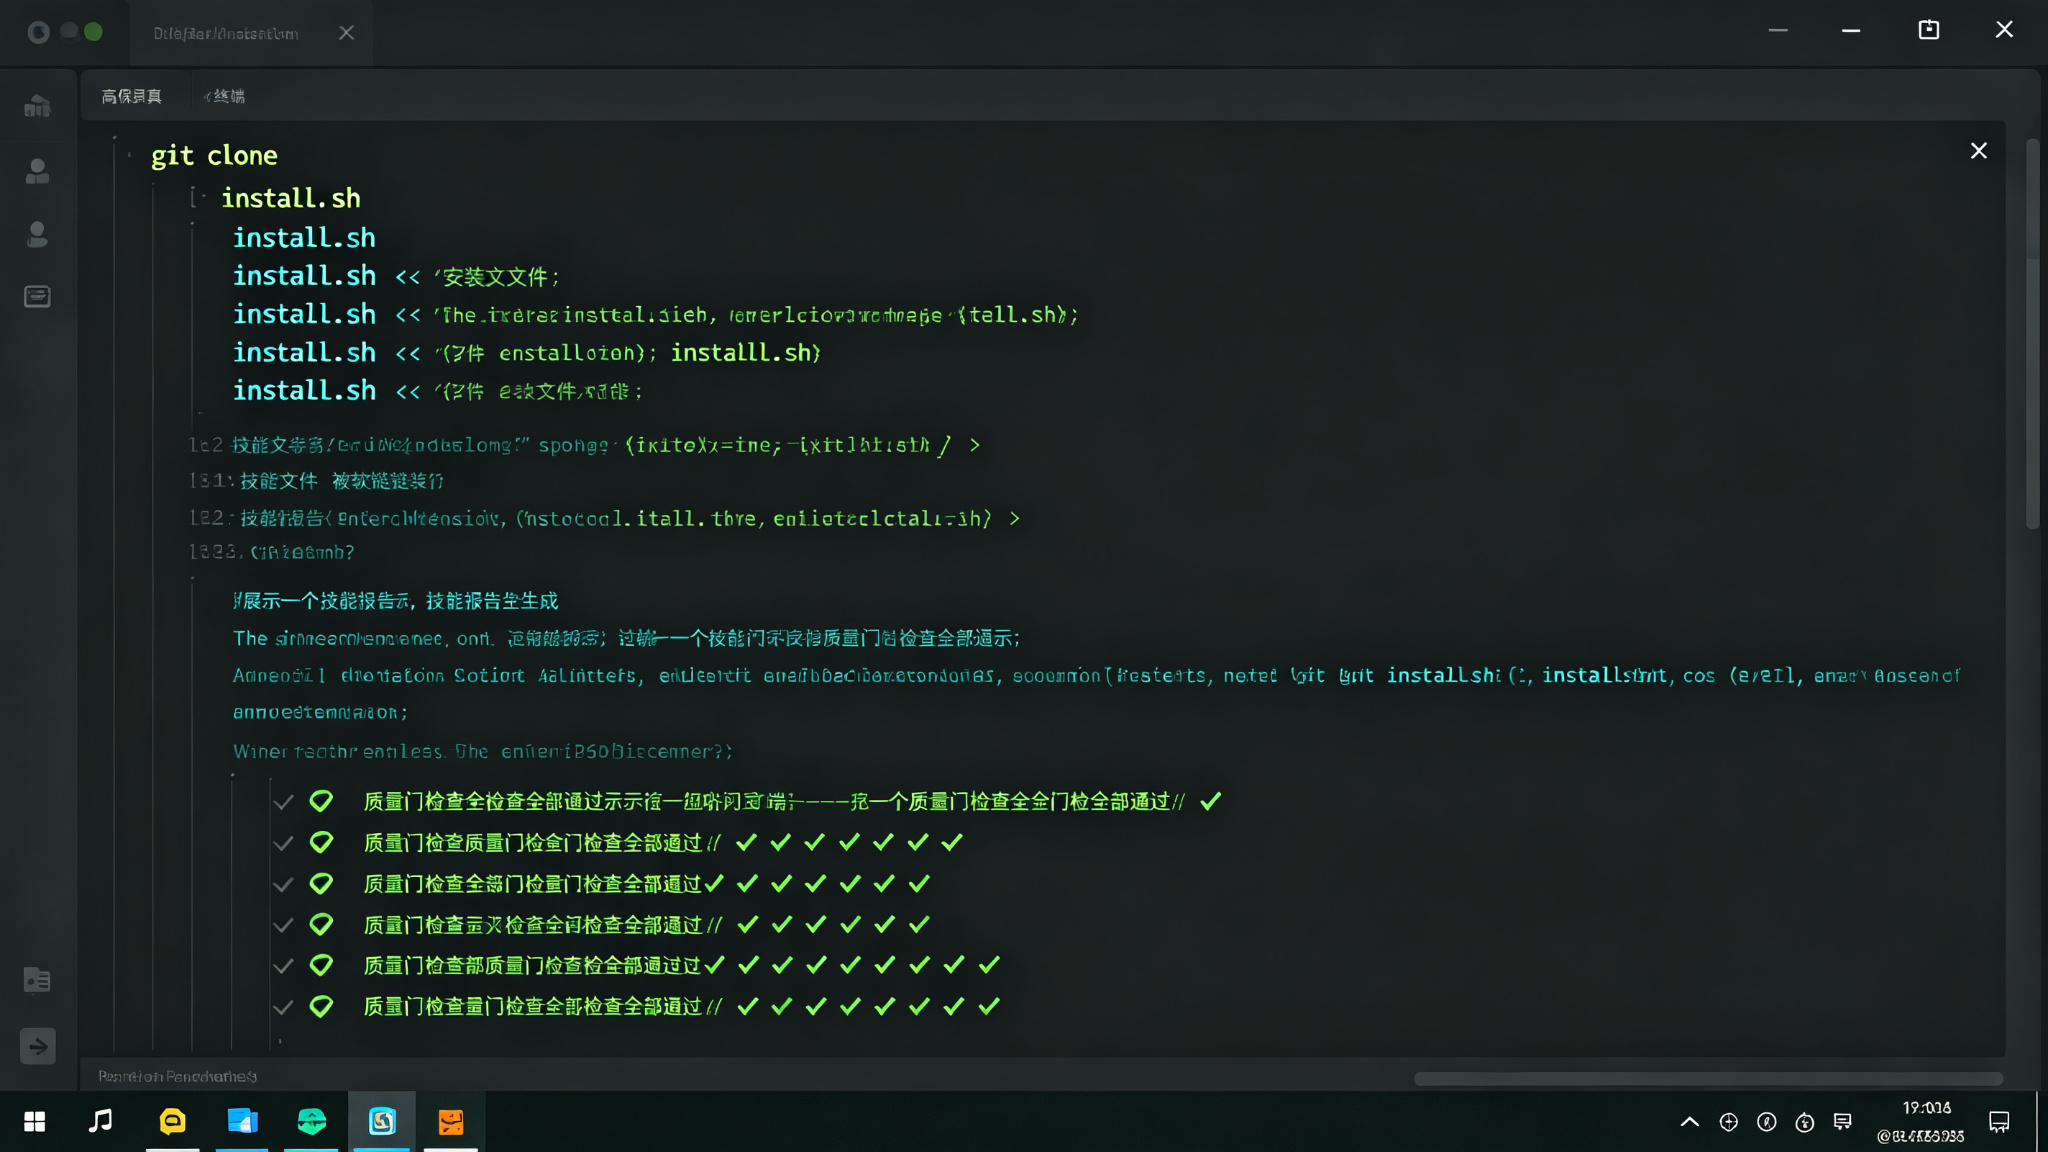Click the green shield icon on the longest quality-check row

point(321,801)
